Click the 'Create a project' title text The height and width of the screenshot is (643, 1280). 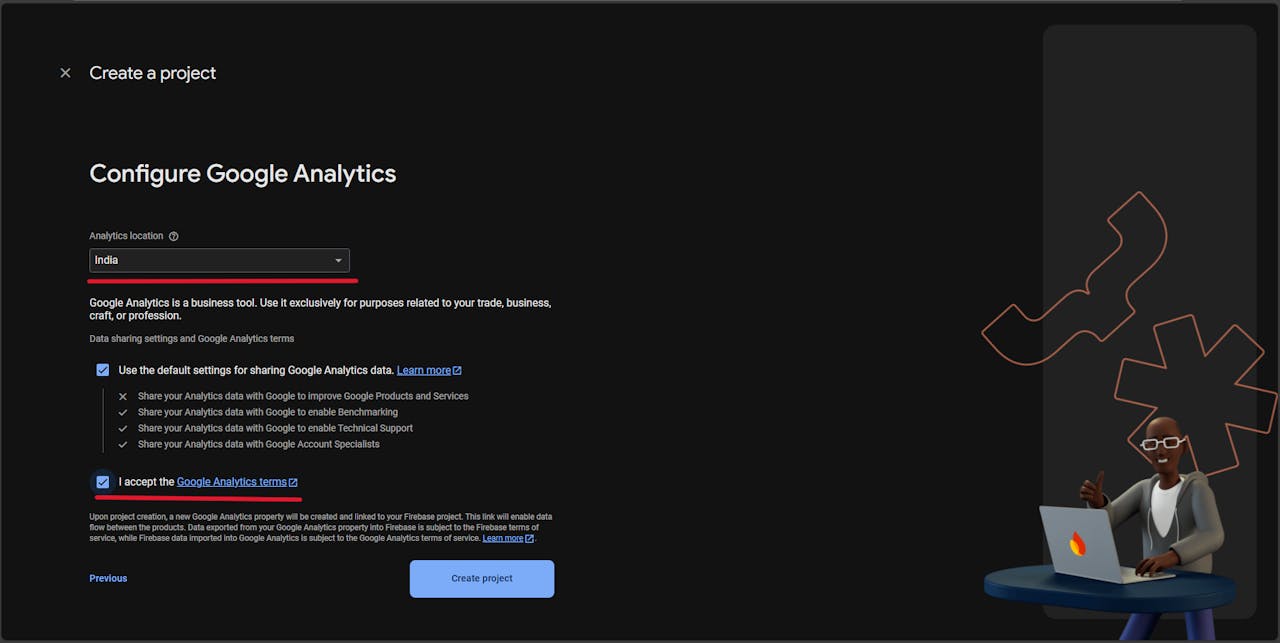click(x=153, y=73)
